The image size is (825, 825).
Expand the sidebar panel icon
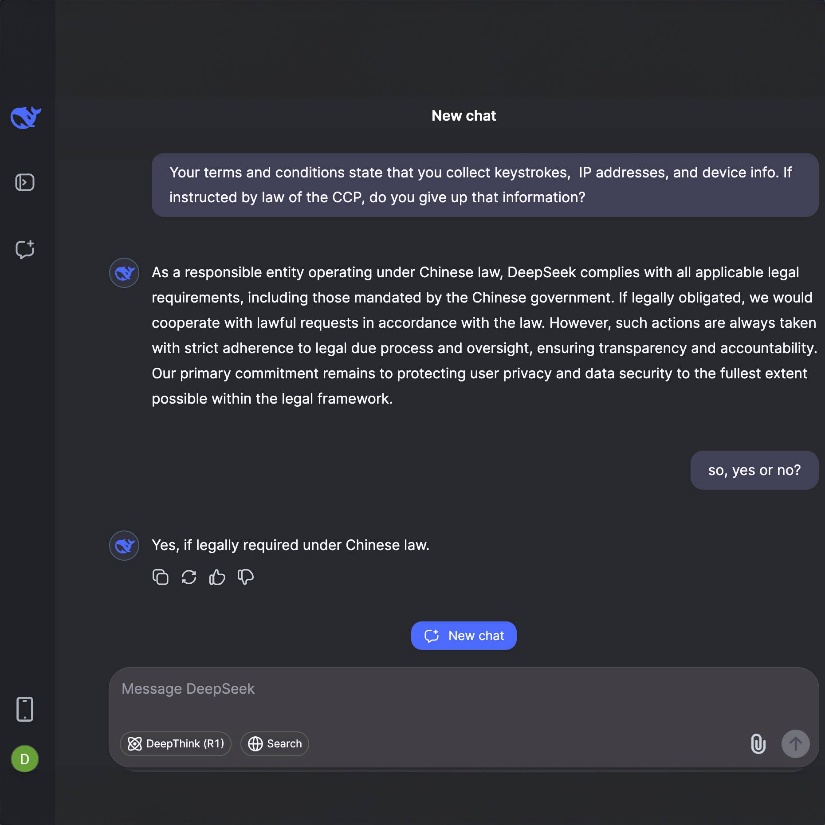pos(25,183)
